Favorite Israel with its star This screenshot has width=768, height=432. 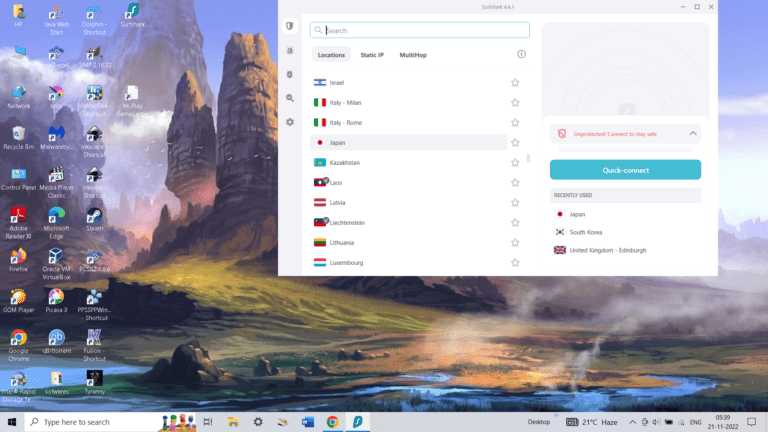(515, 83)
